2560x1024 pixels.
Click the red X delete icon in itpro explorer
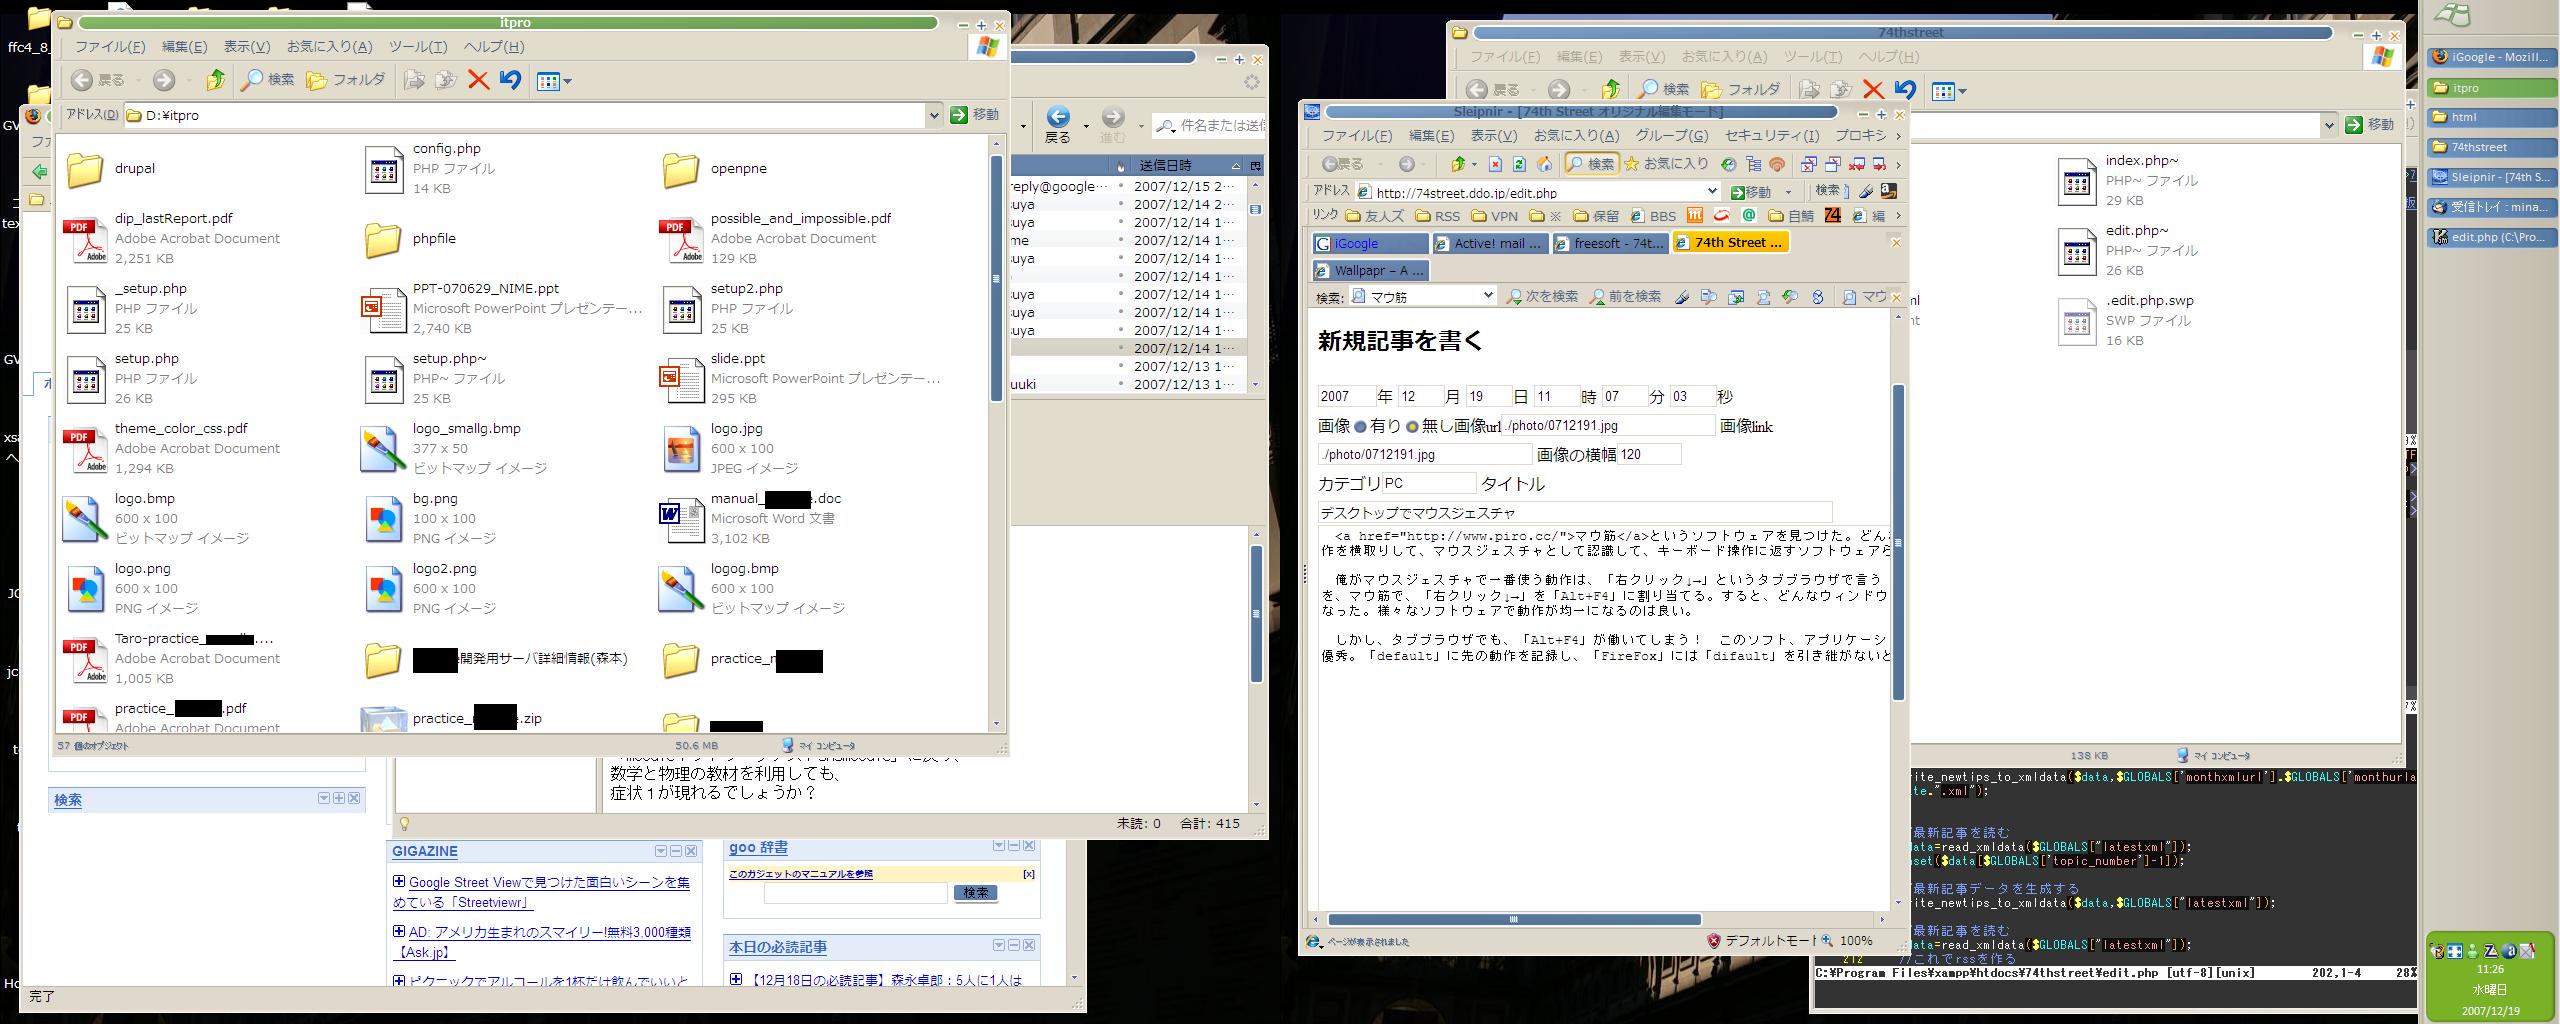point(478,81)
